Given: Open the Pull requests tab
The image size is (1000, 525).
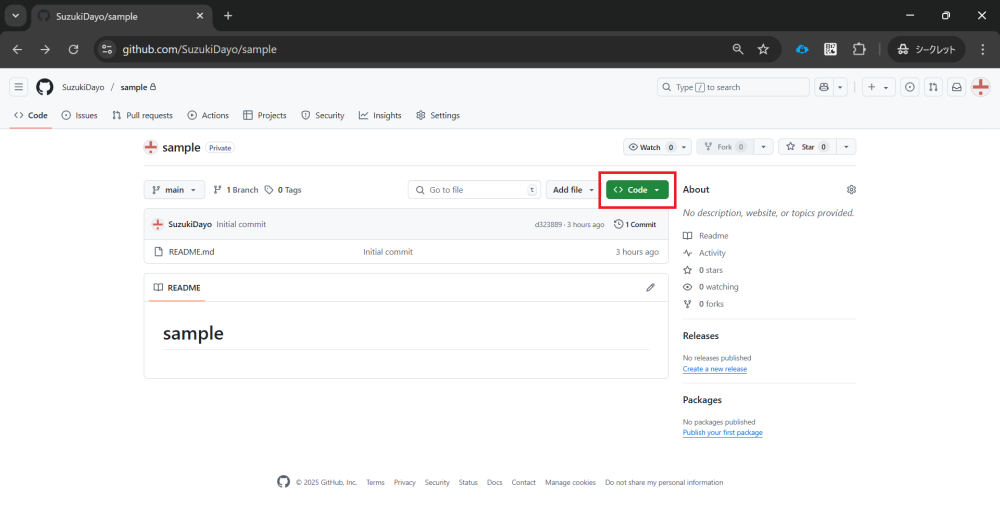Looking at the screenshot, I should point(142,115).
